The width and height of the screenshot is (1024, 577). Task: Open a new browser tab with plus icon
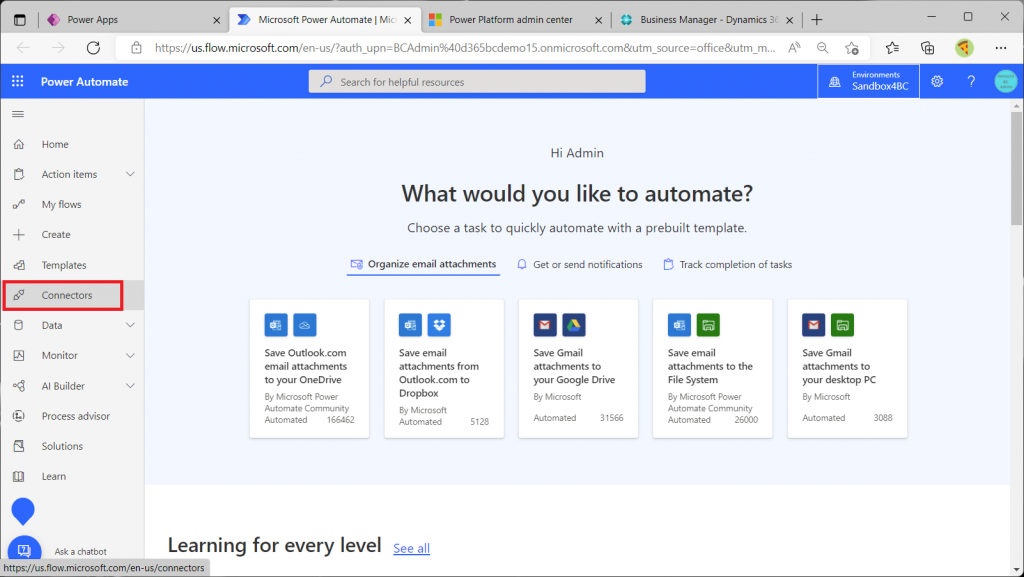click(816, 20)
